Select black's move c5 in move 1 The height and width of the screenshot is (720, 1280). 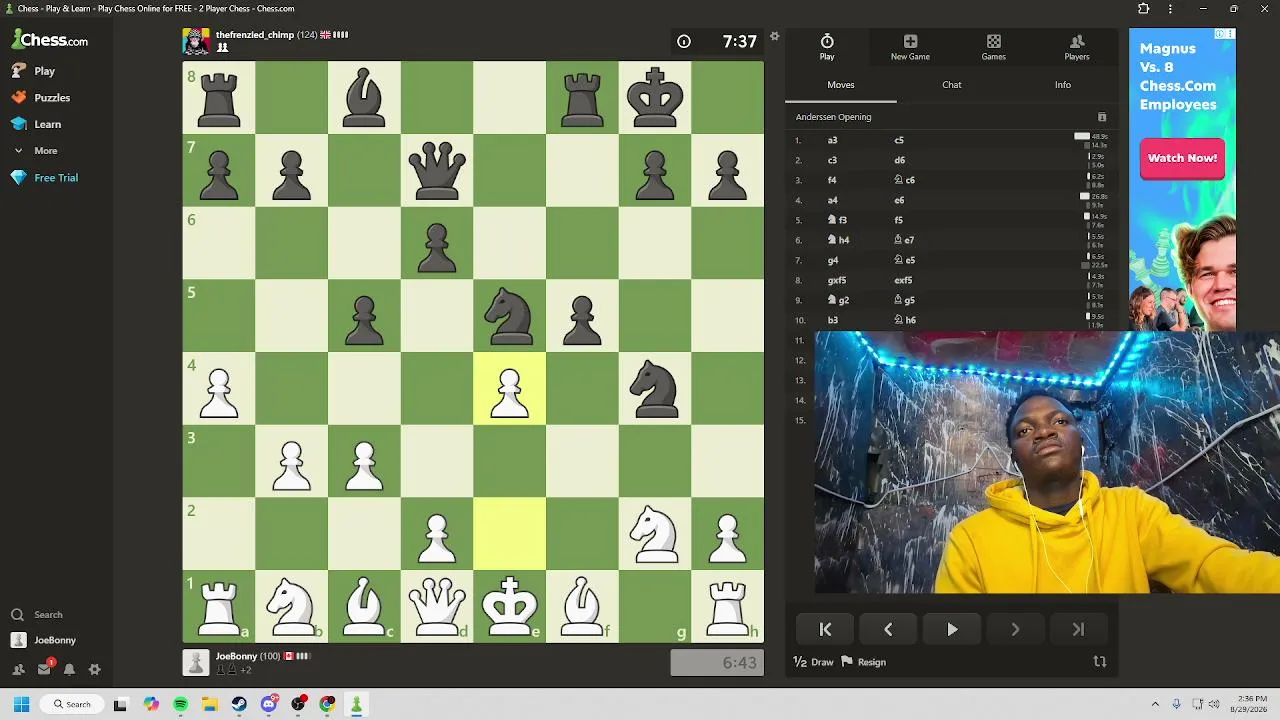coord(899,140)
